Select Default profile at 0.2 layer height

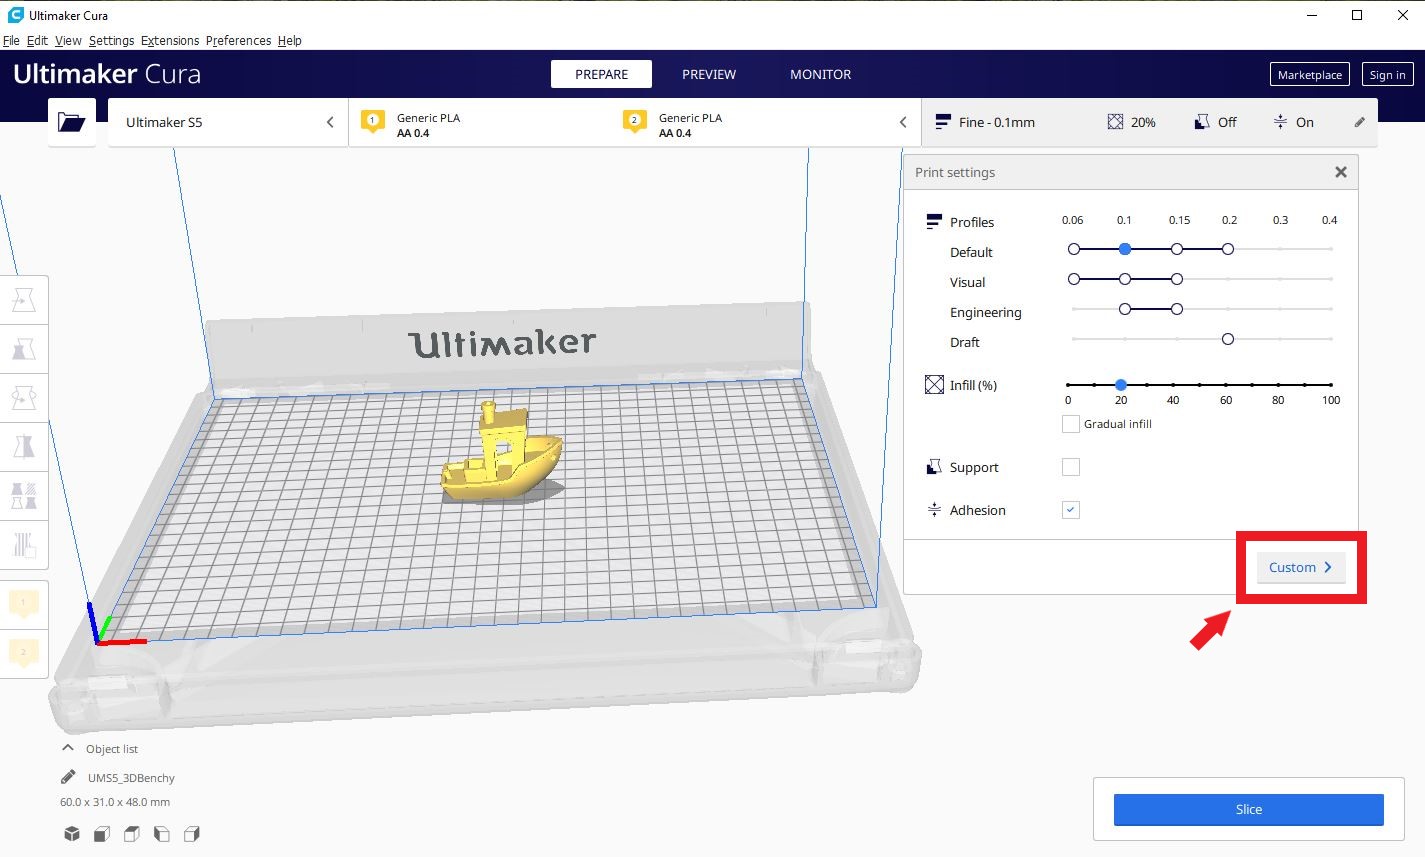[1228, 249]
